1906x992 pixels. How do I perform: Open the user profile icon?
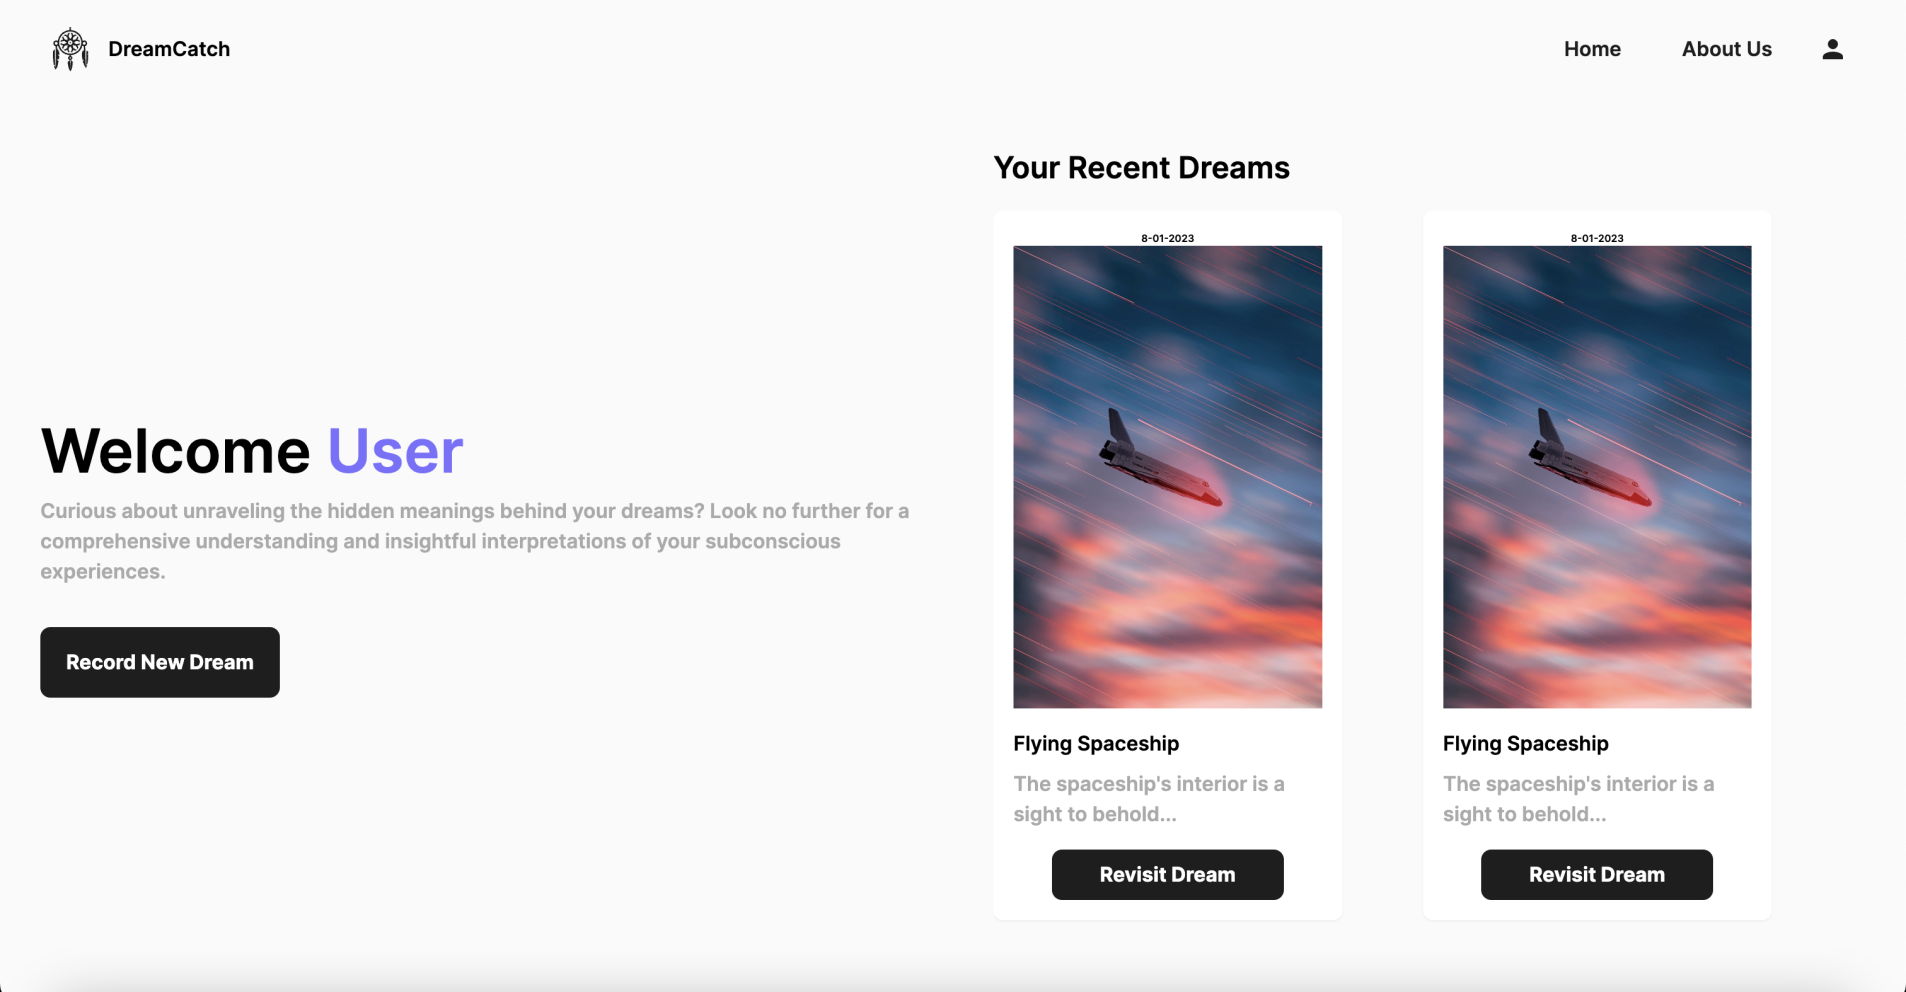1832,49
